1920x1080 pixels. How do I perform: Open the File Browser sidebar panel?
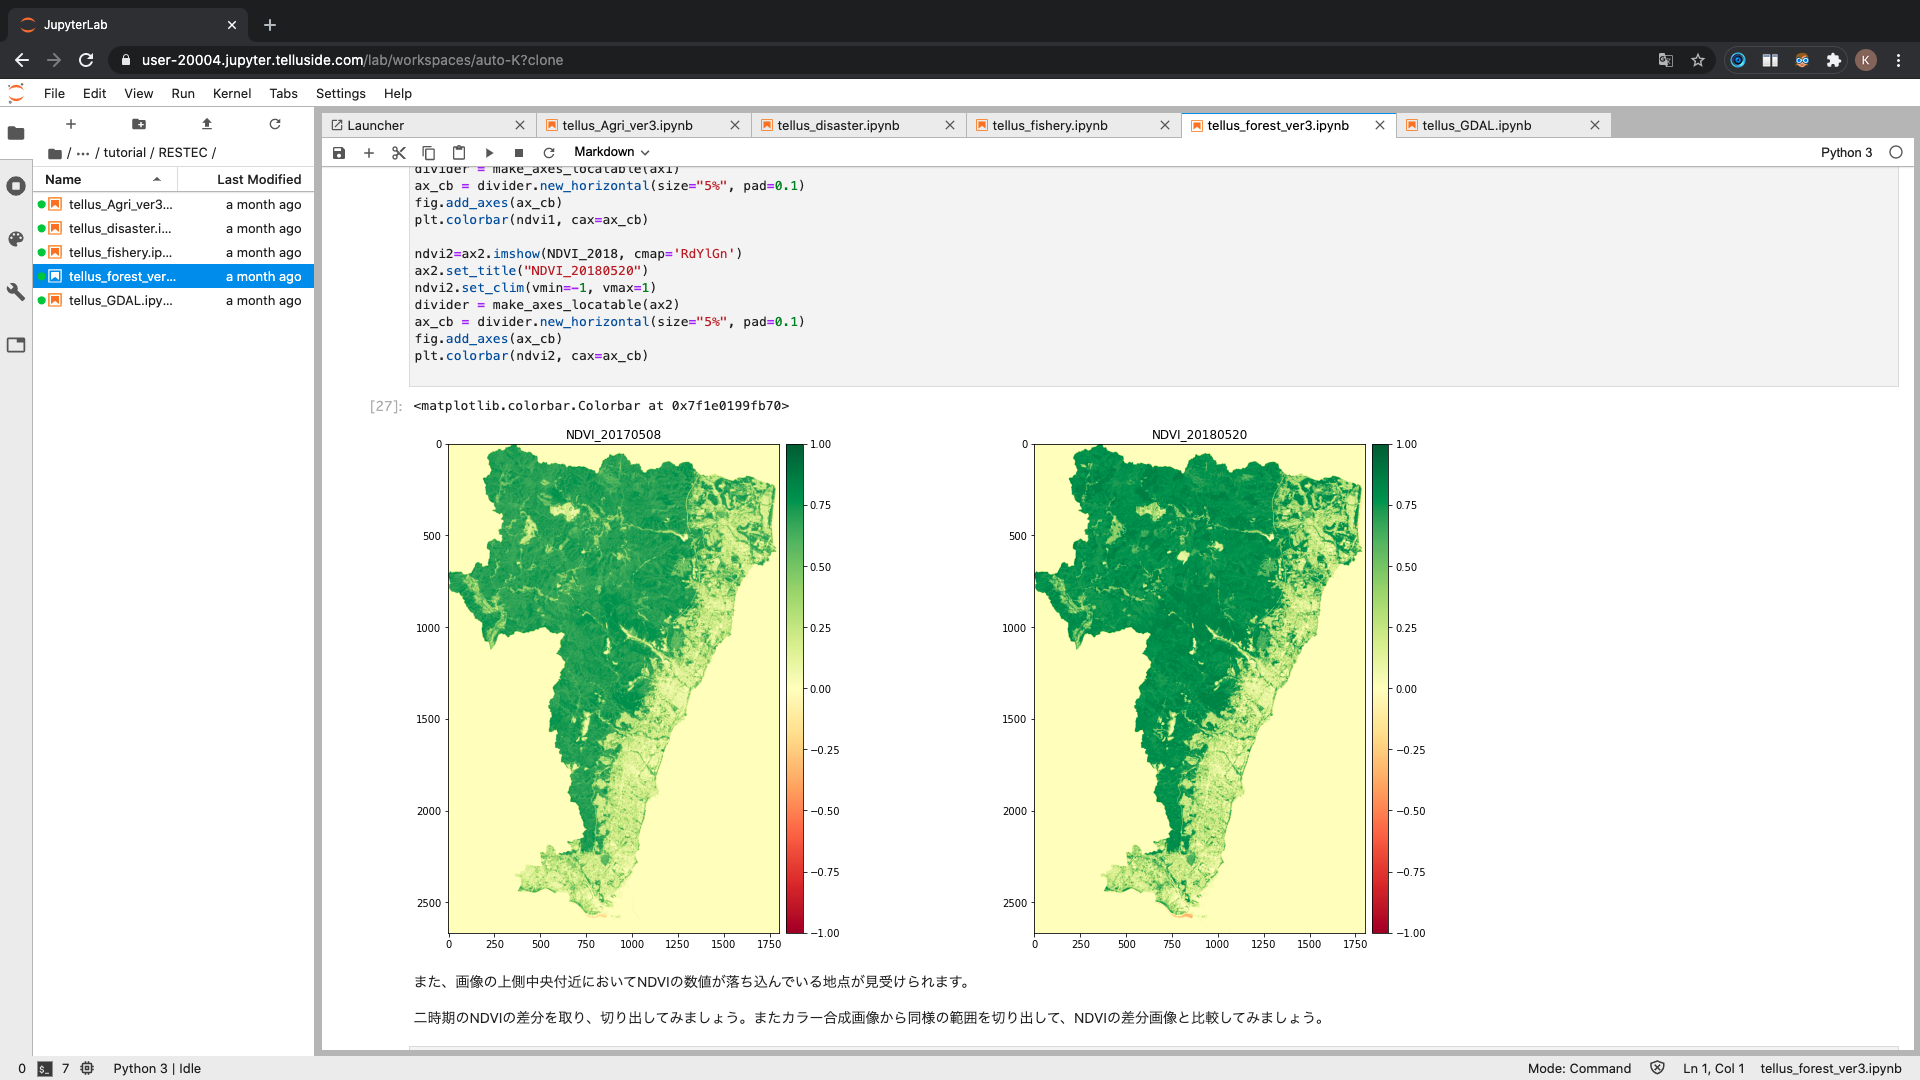16,133
